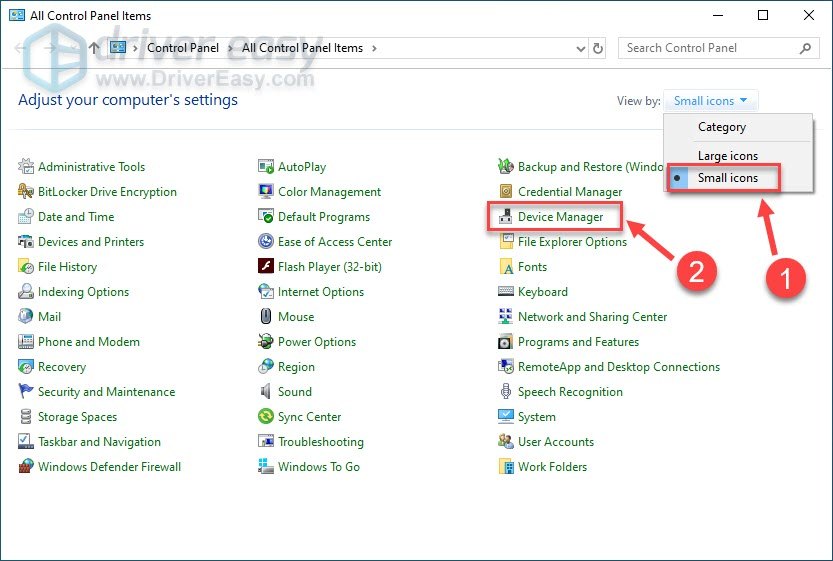Click the Network and Sharing Center icon

tap(506, 316)
